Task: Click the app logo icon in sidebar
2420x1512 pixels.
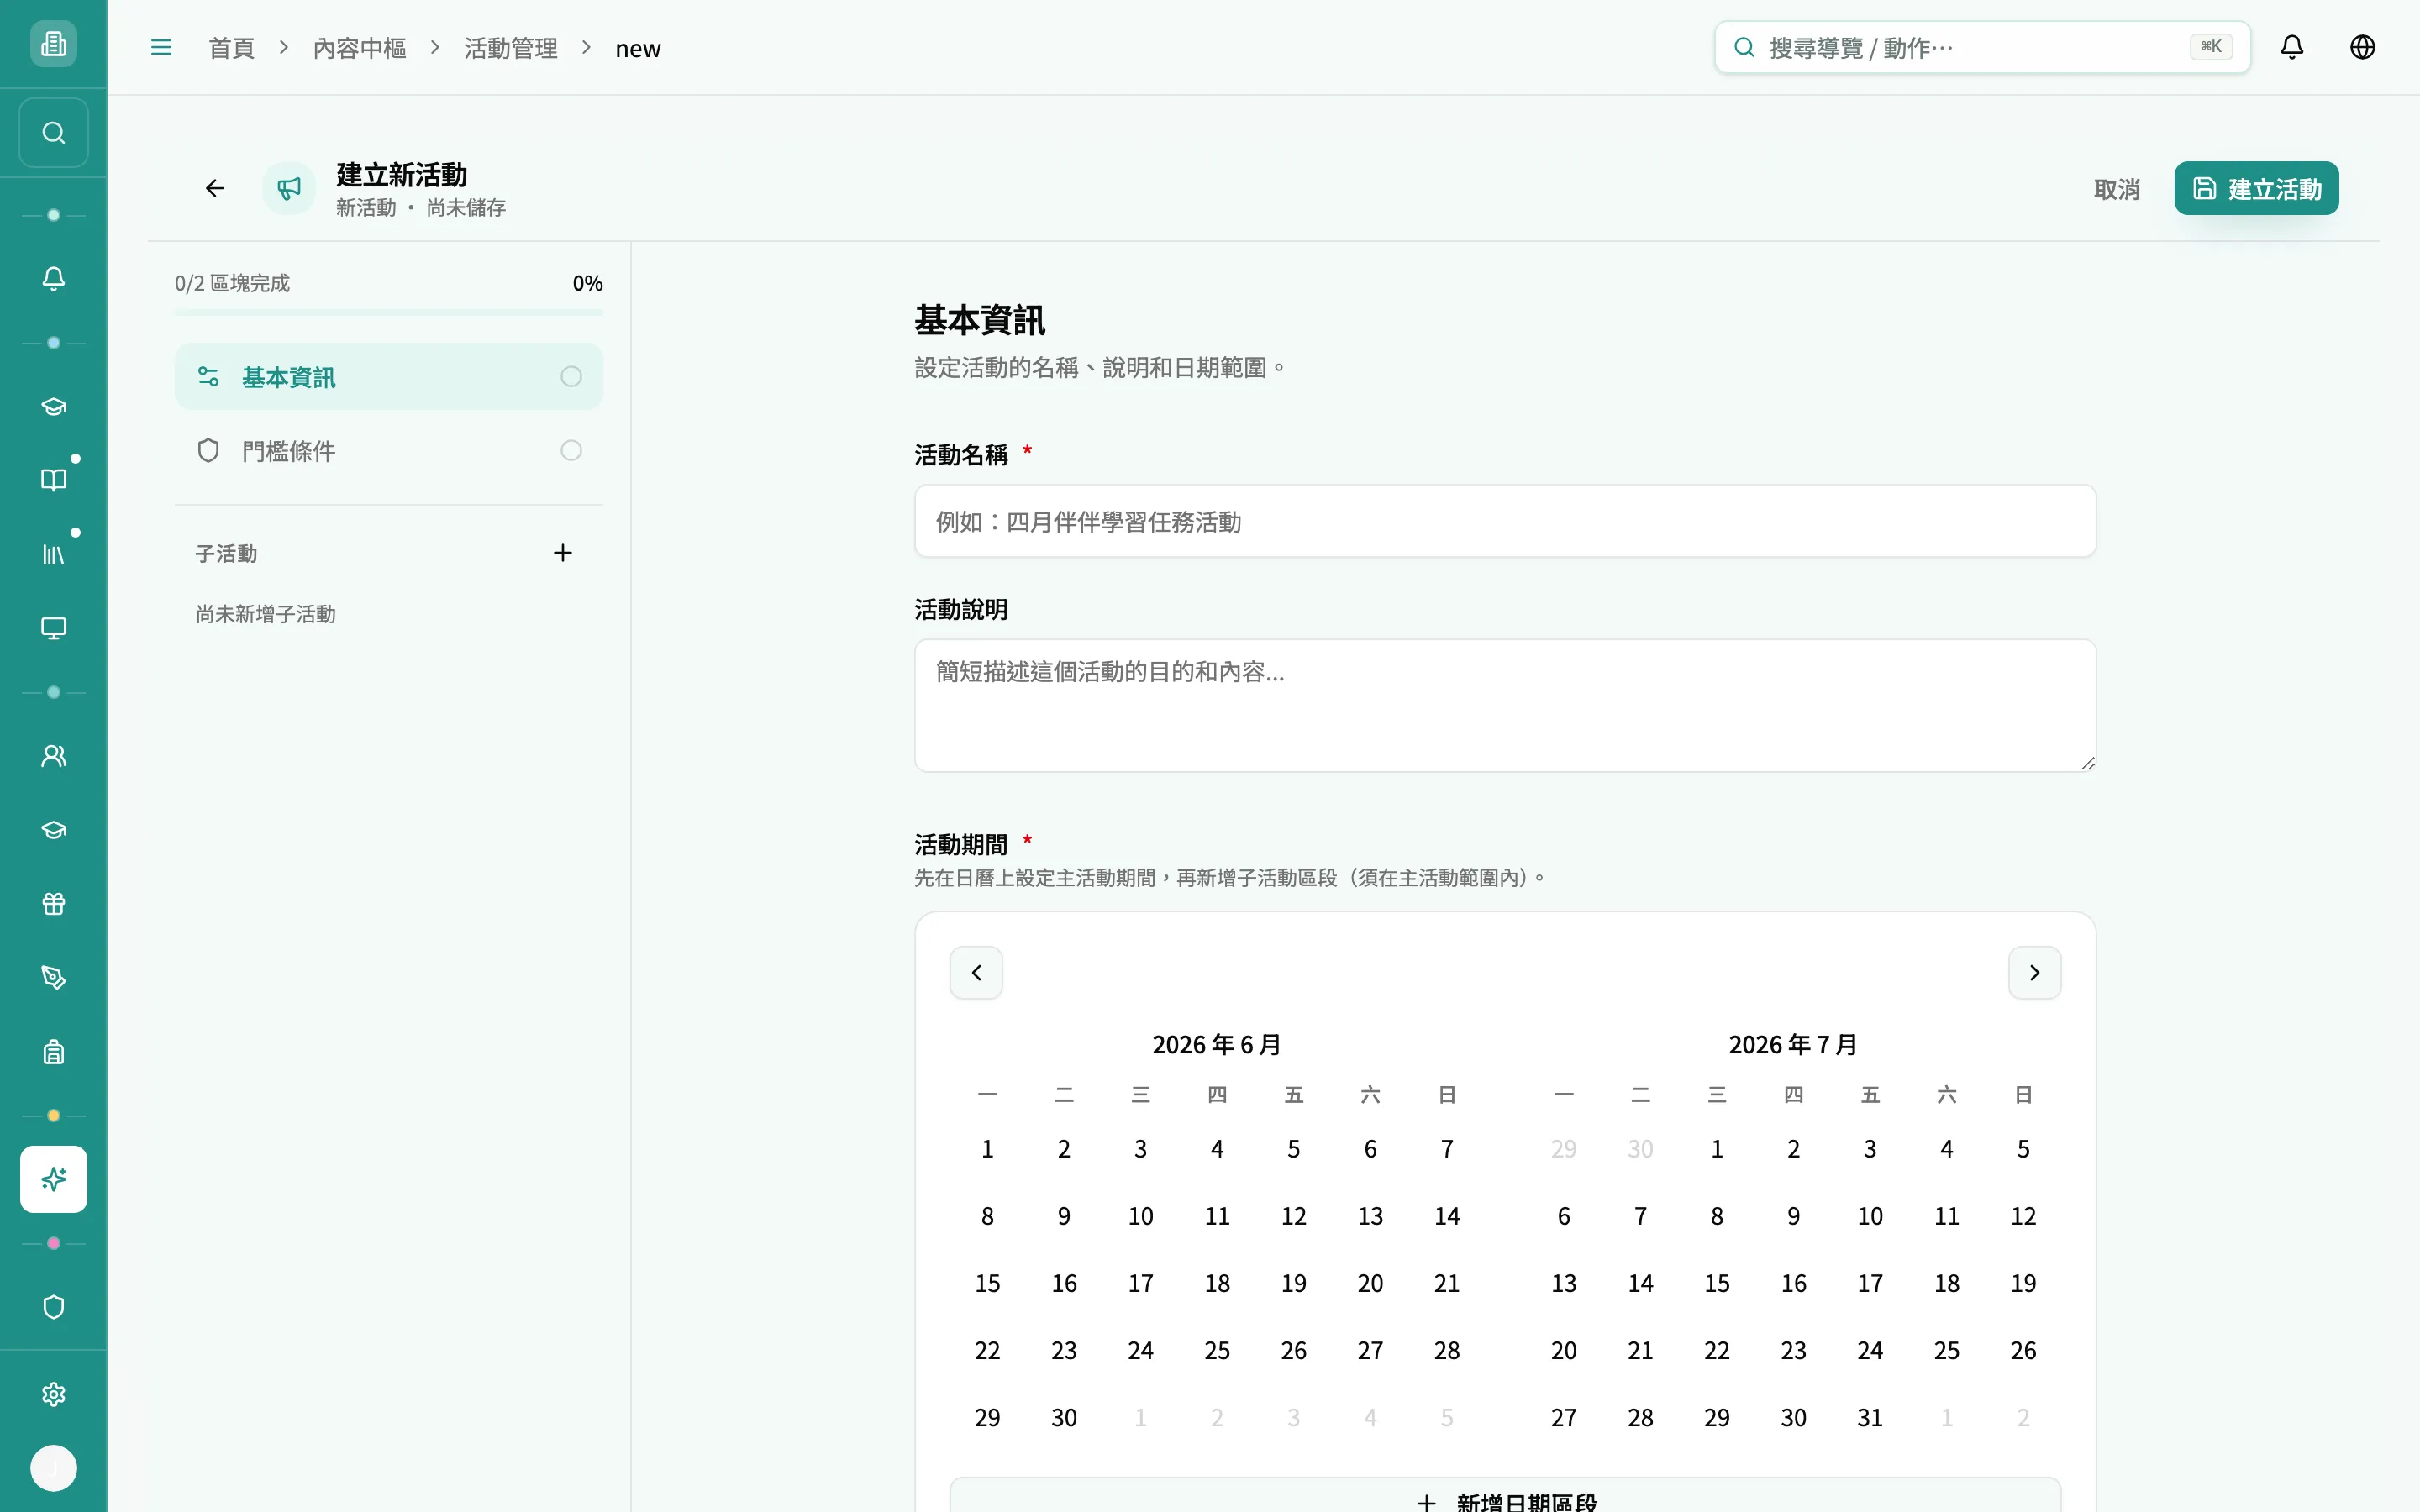Action: coord(53,44)
